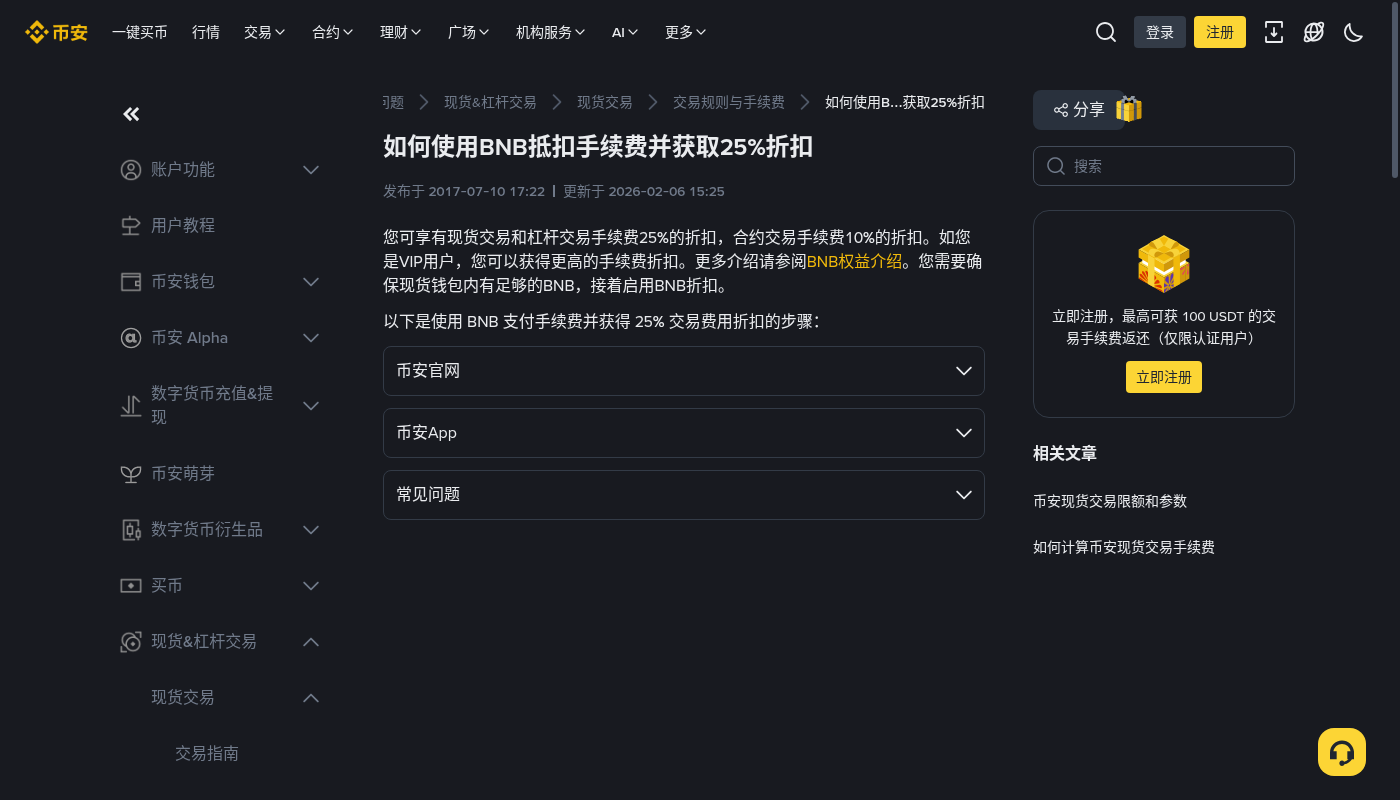Image resolution: width=1400 pixels, height=800 pixels.
Task: Go to 交易规则与手续费 breadcrumb
Action: click(x=729, y=102)
